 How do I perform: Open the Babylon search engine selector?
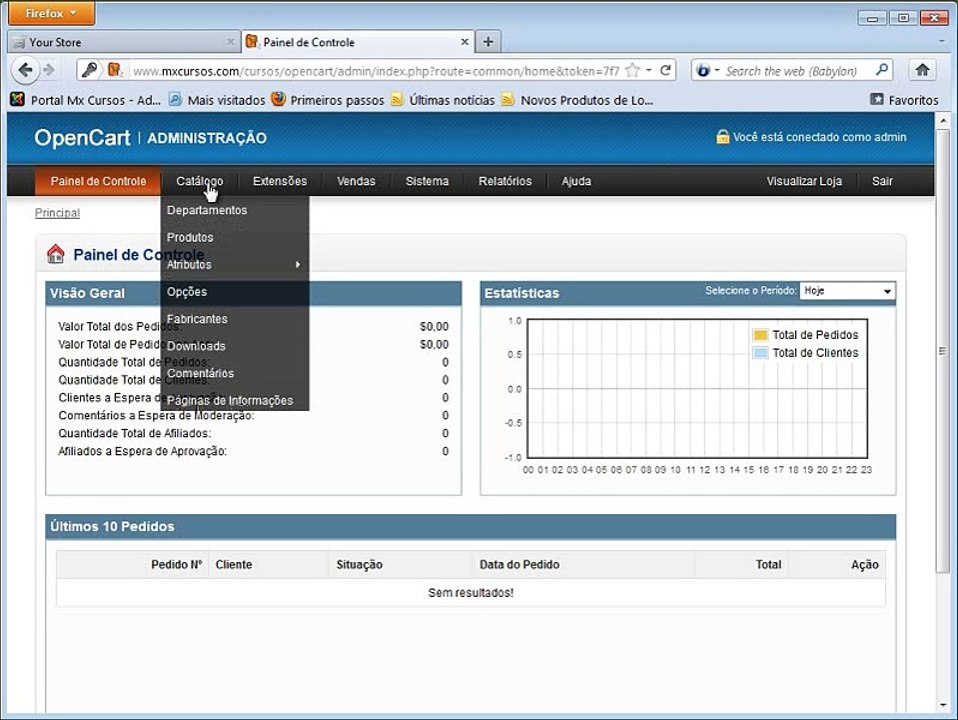[x=708, y=70]
